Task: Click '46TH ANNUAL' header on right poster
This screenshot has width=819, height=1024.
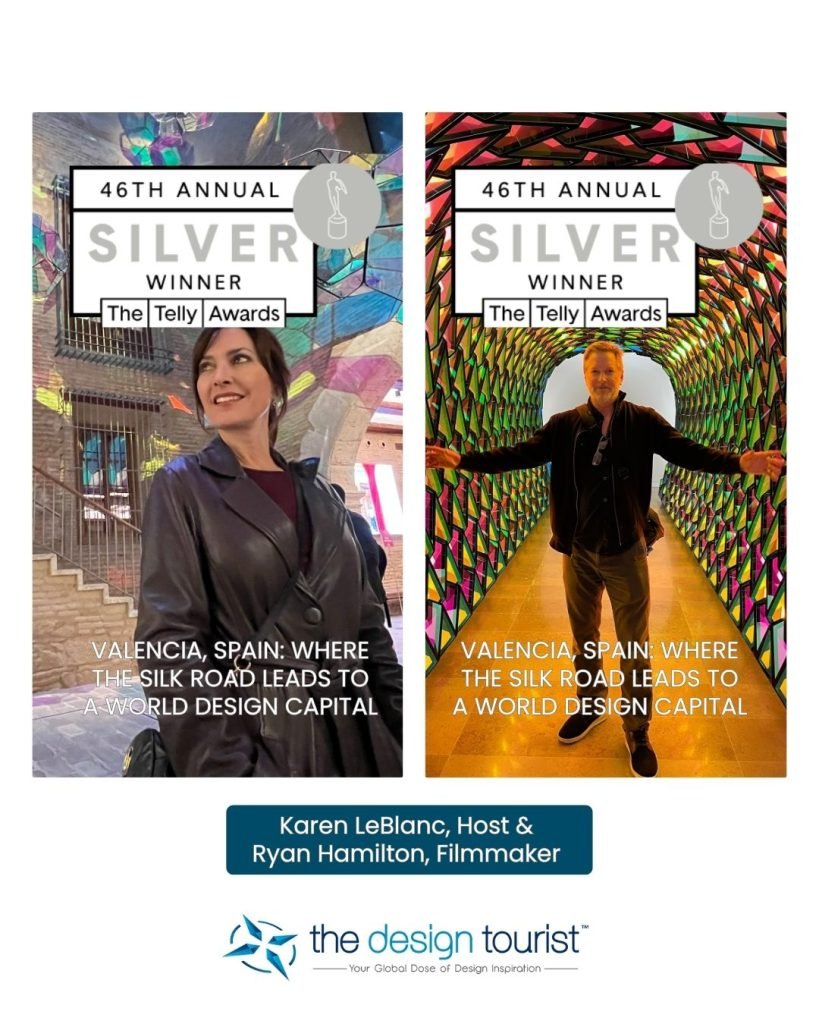Action: [x=571, y=190]
